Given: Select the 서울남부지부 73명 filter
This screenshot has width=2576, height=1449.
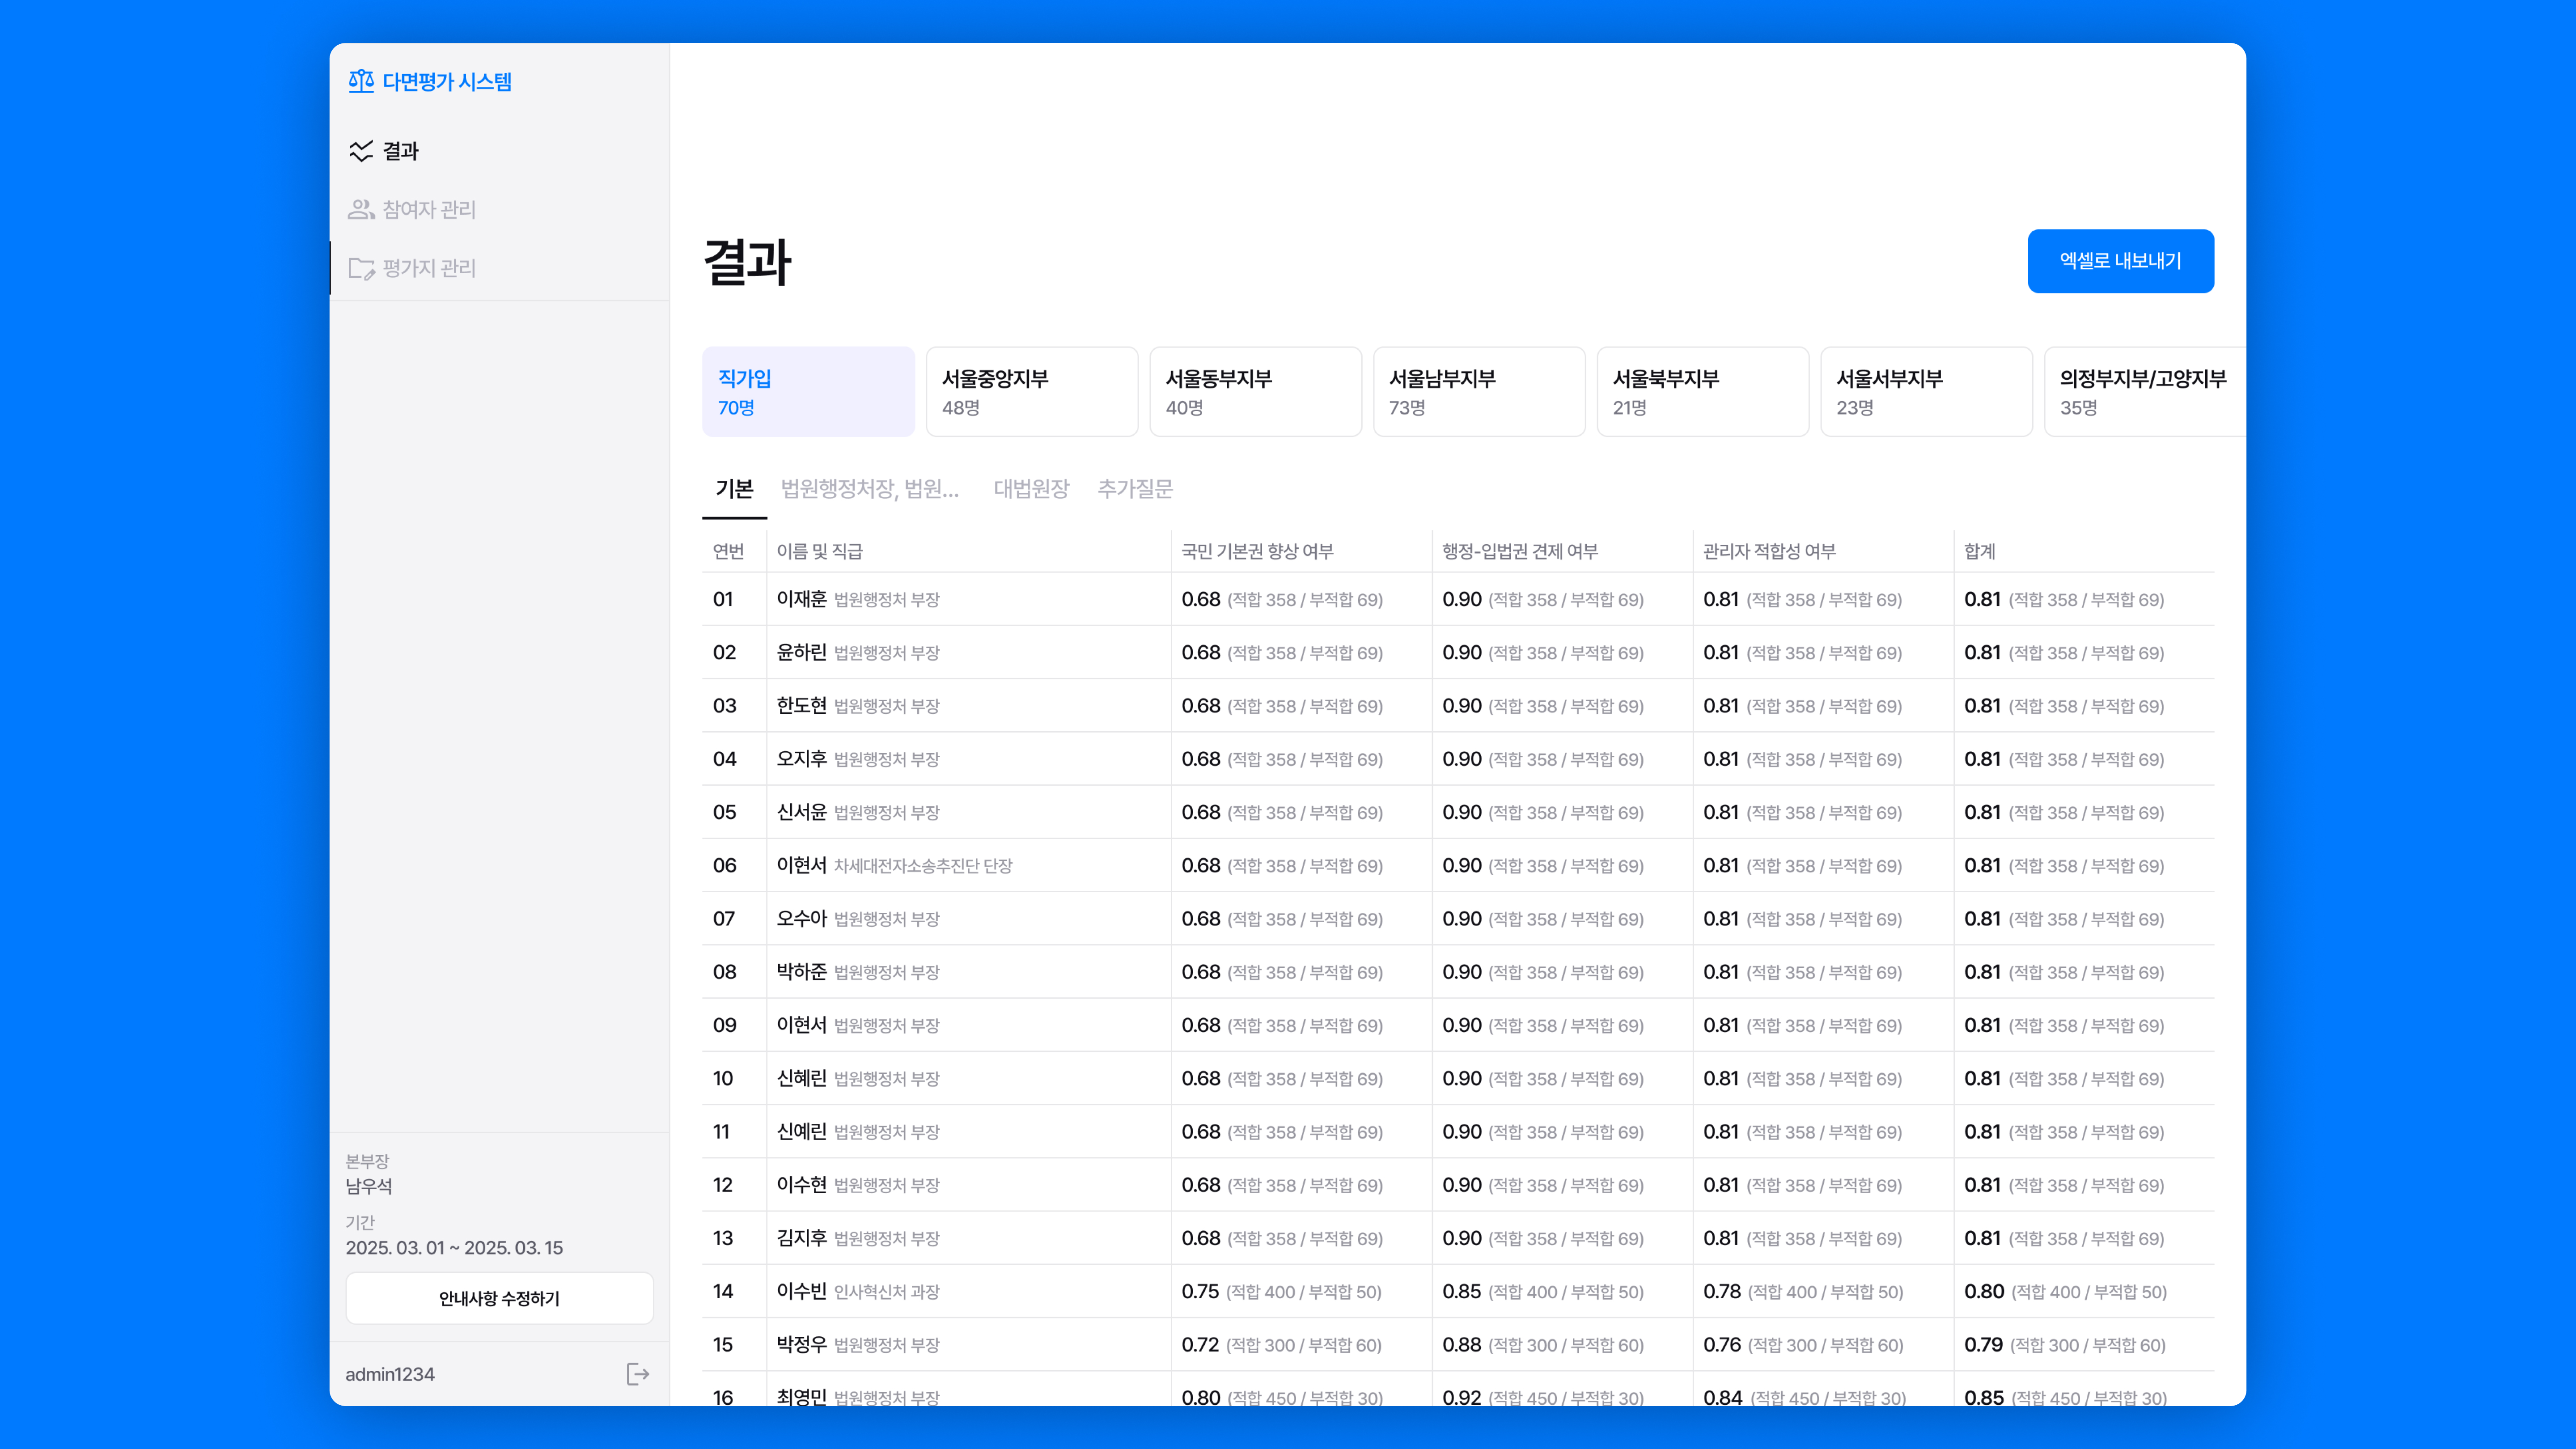Looking at the screenshot, I should click(1479, 391).
